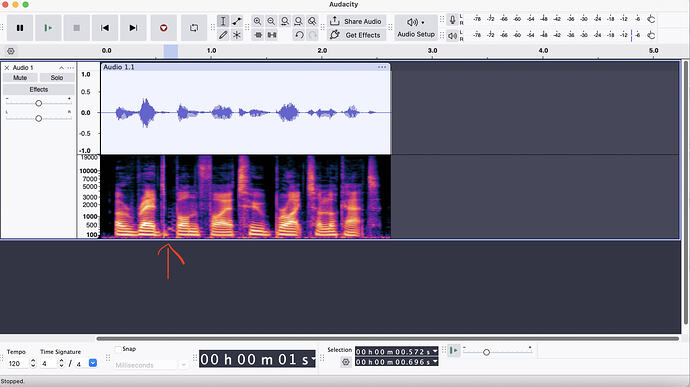The width and height of the screenshot is (690, 387).
Task: Silence the audio selection
Action: 272,35
